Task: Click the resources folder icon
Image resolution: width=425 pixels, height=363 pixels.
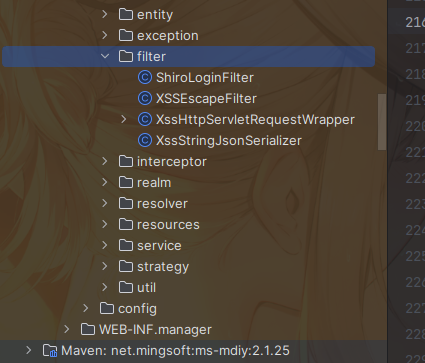Action: pos(126,224)
